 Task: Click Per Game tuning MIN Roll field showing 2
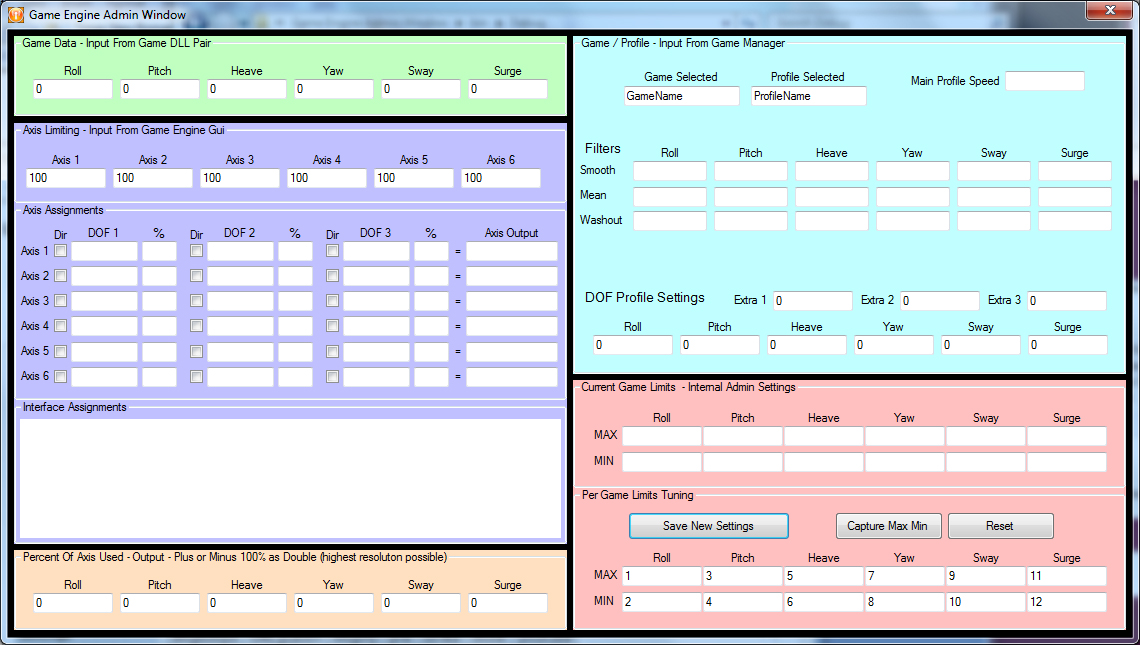click(x=662, y=602)
